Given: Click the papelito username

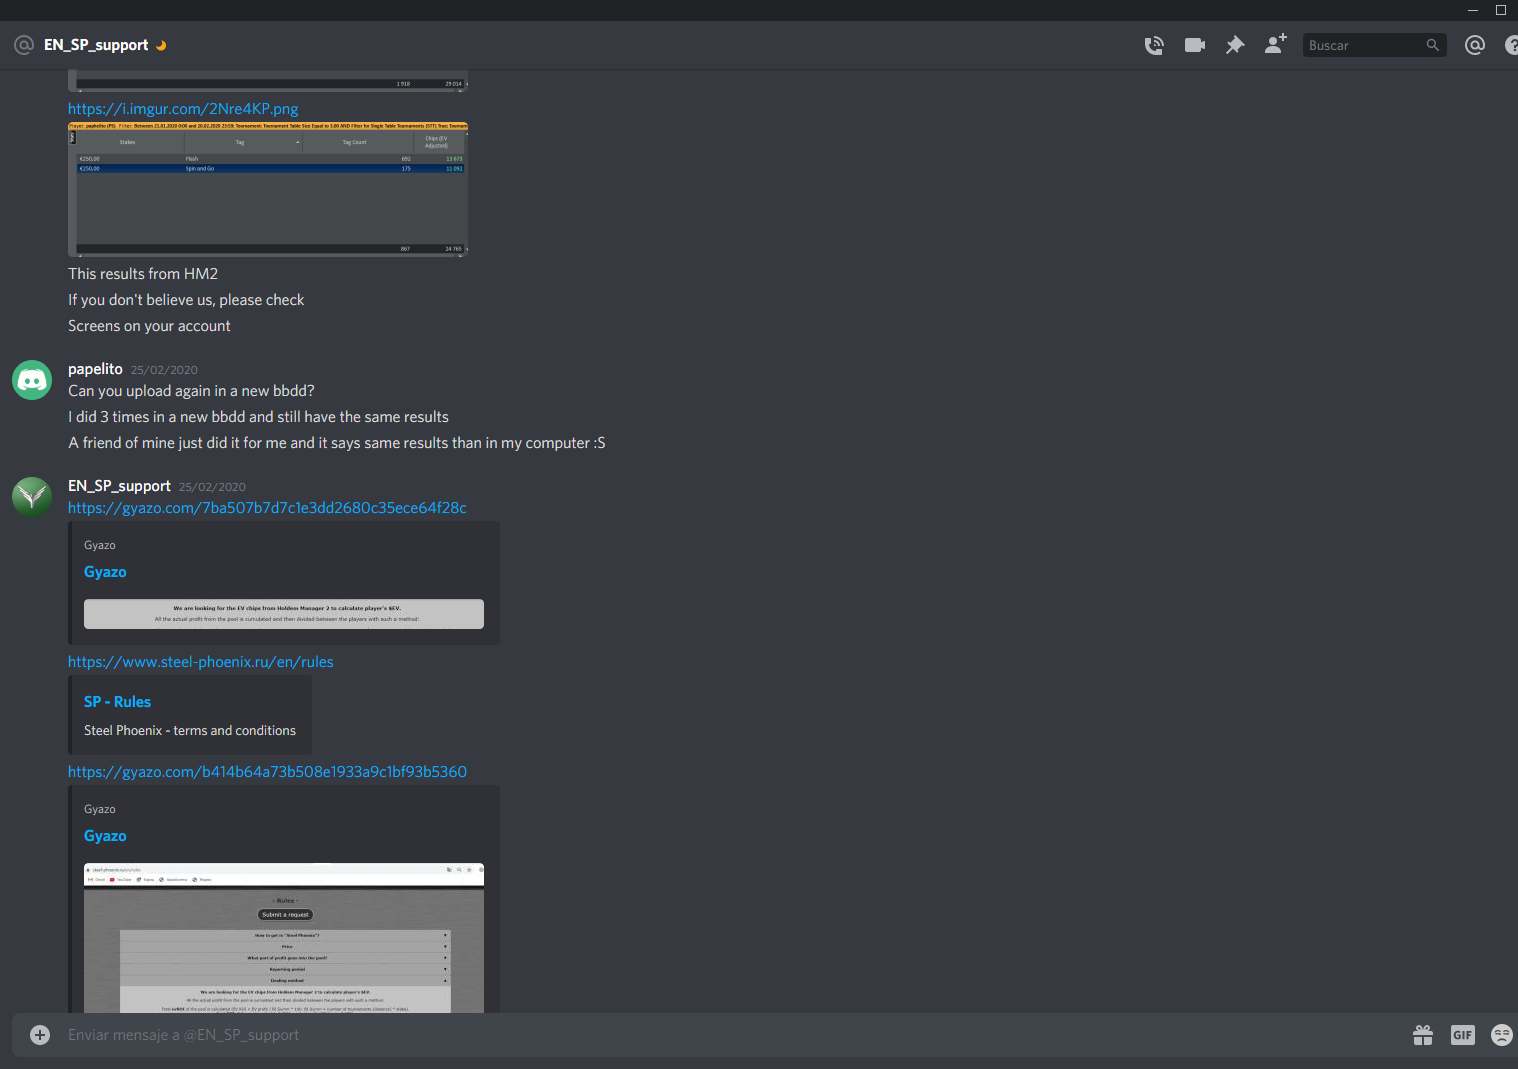Looking at the screenshot, I should click(x=95, y=369).
